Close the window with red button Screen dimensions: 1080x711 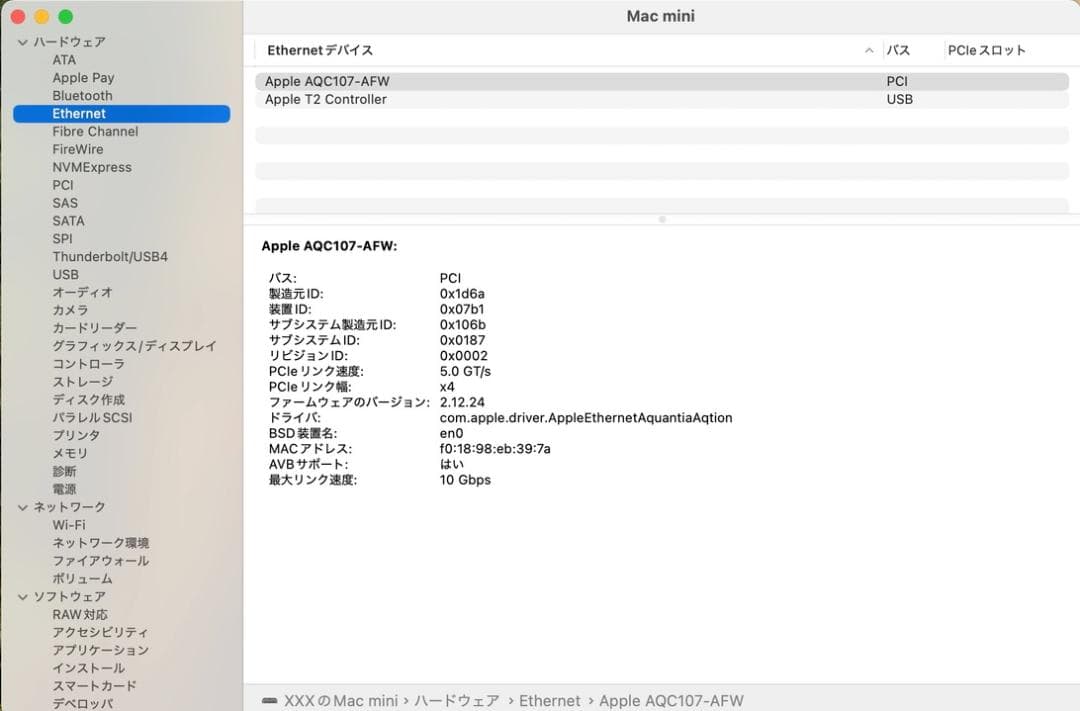[x=19, y=17]
